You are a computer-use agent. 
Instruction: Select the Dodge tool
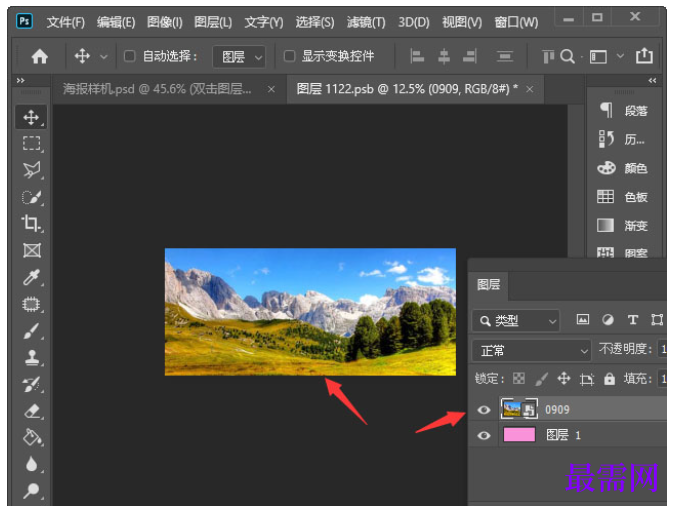coord(32,491)
